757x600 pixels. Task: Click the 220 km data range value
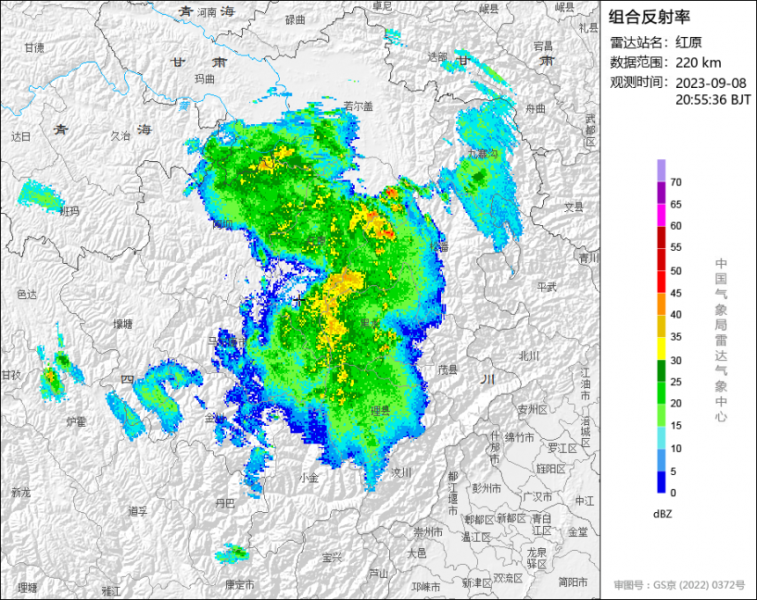point(692,62)
